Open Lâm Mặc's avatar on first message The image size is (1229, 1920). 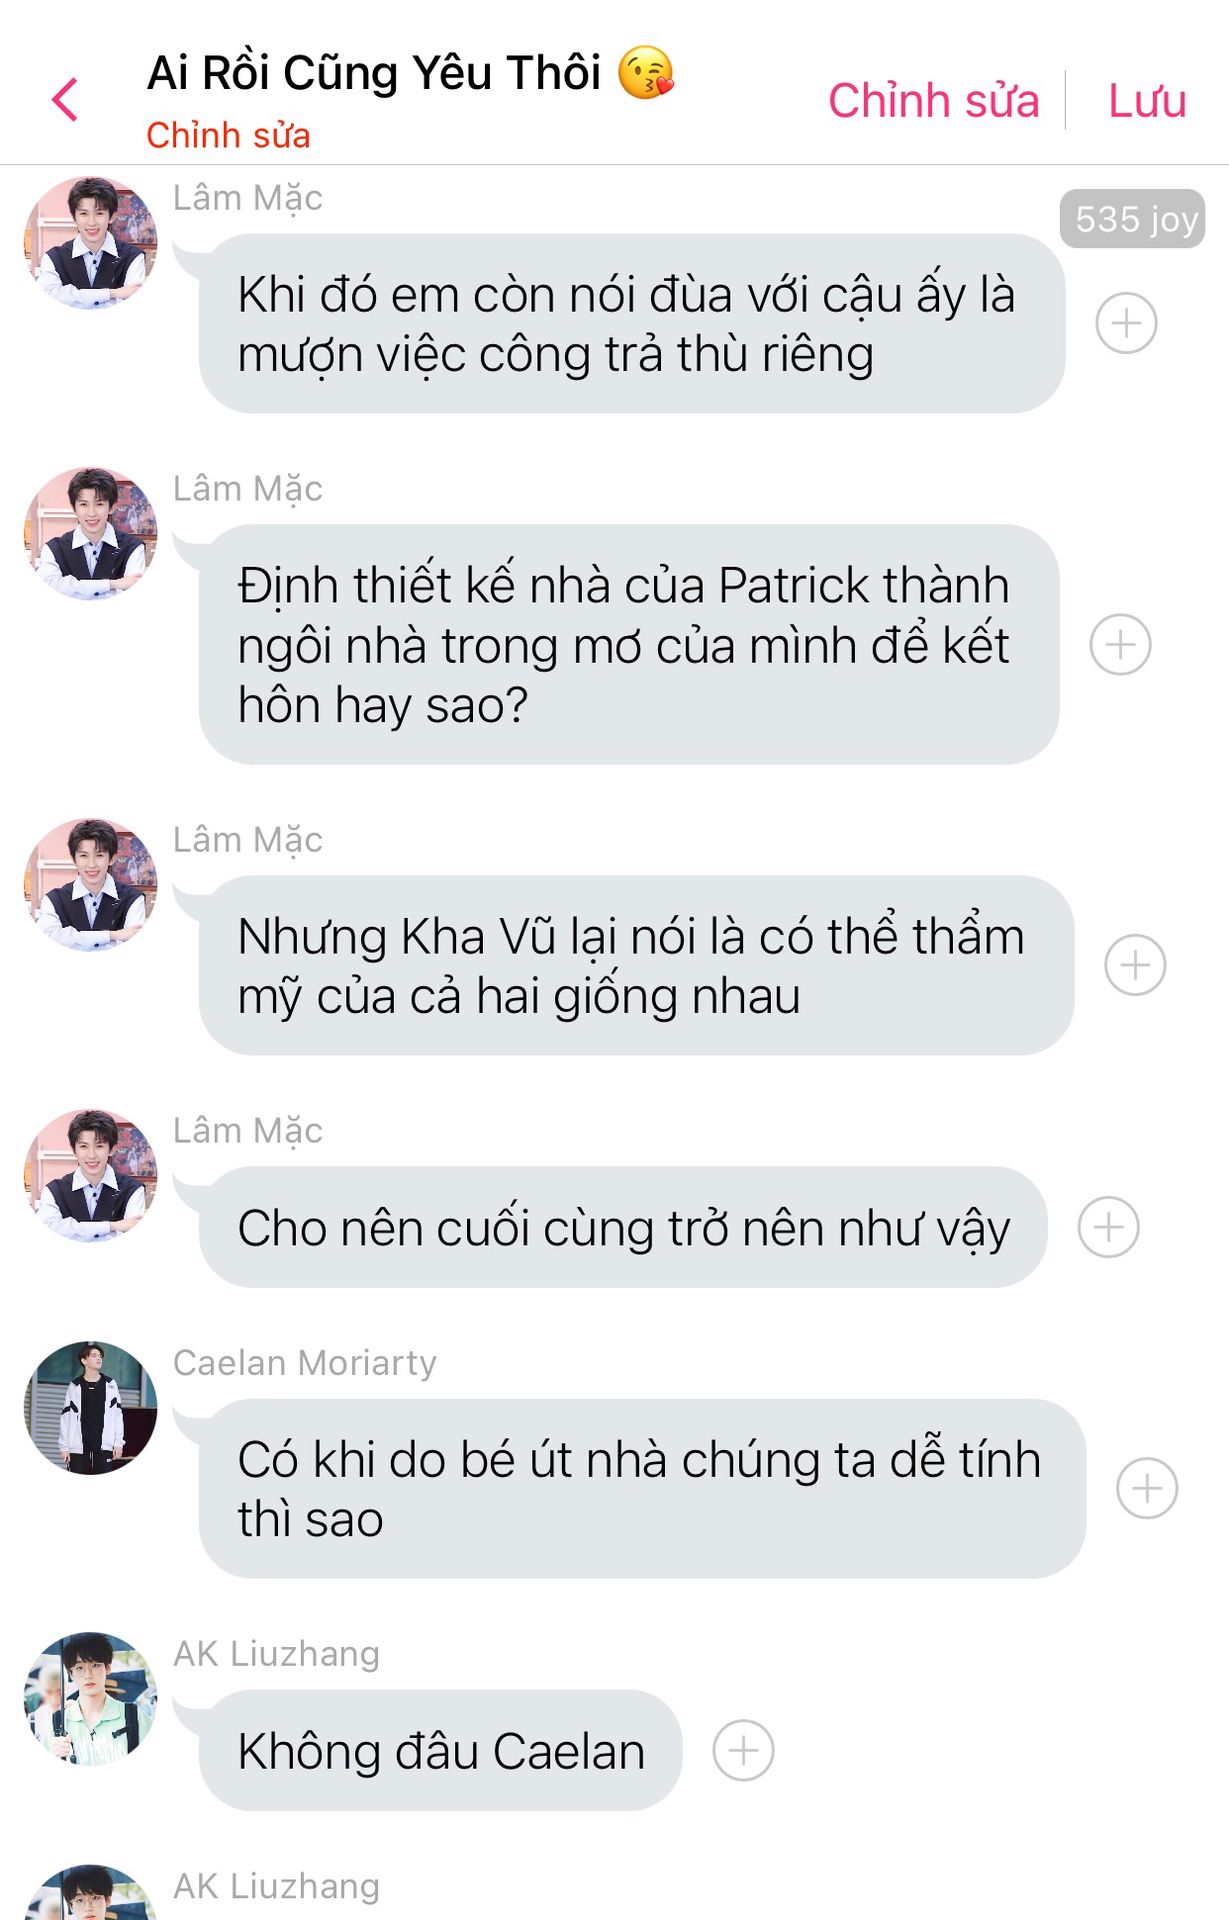coord(91,243)
